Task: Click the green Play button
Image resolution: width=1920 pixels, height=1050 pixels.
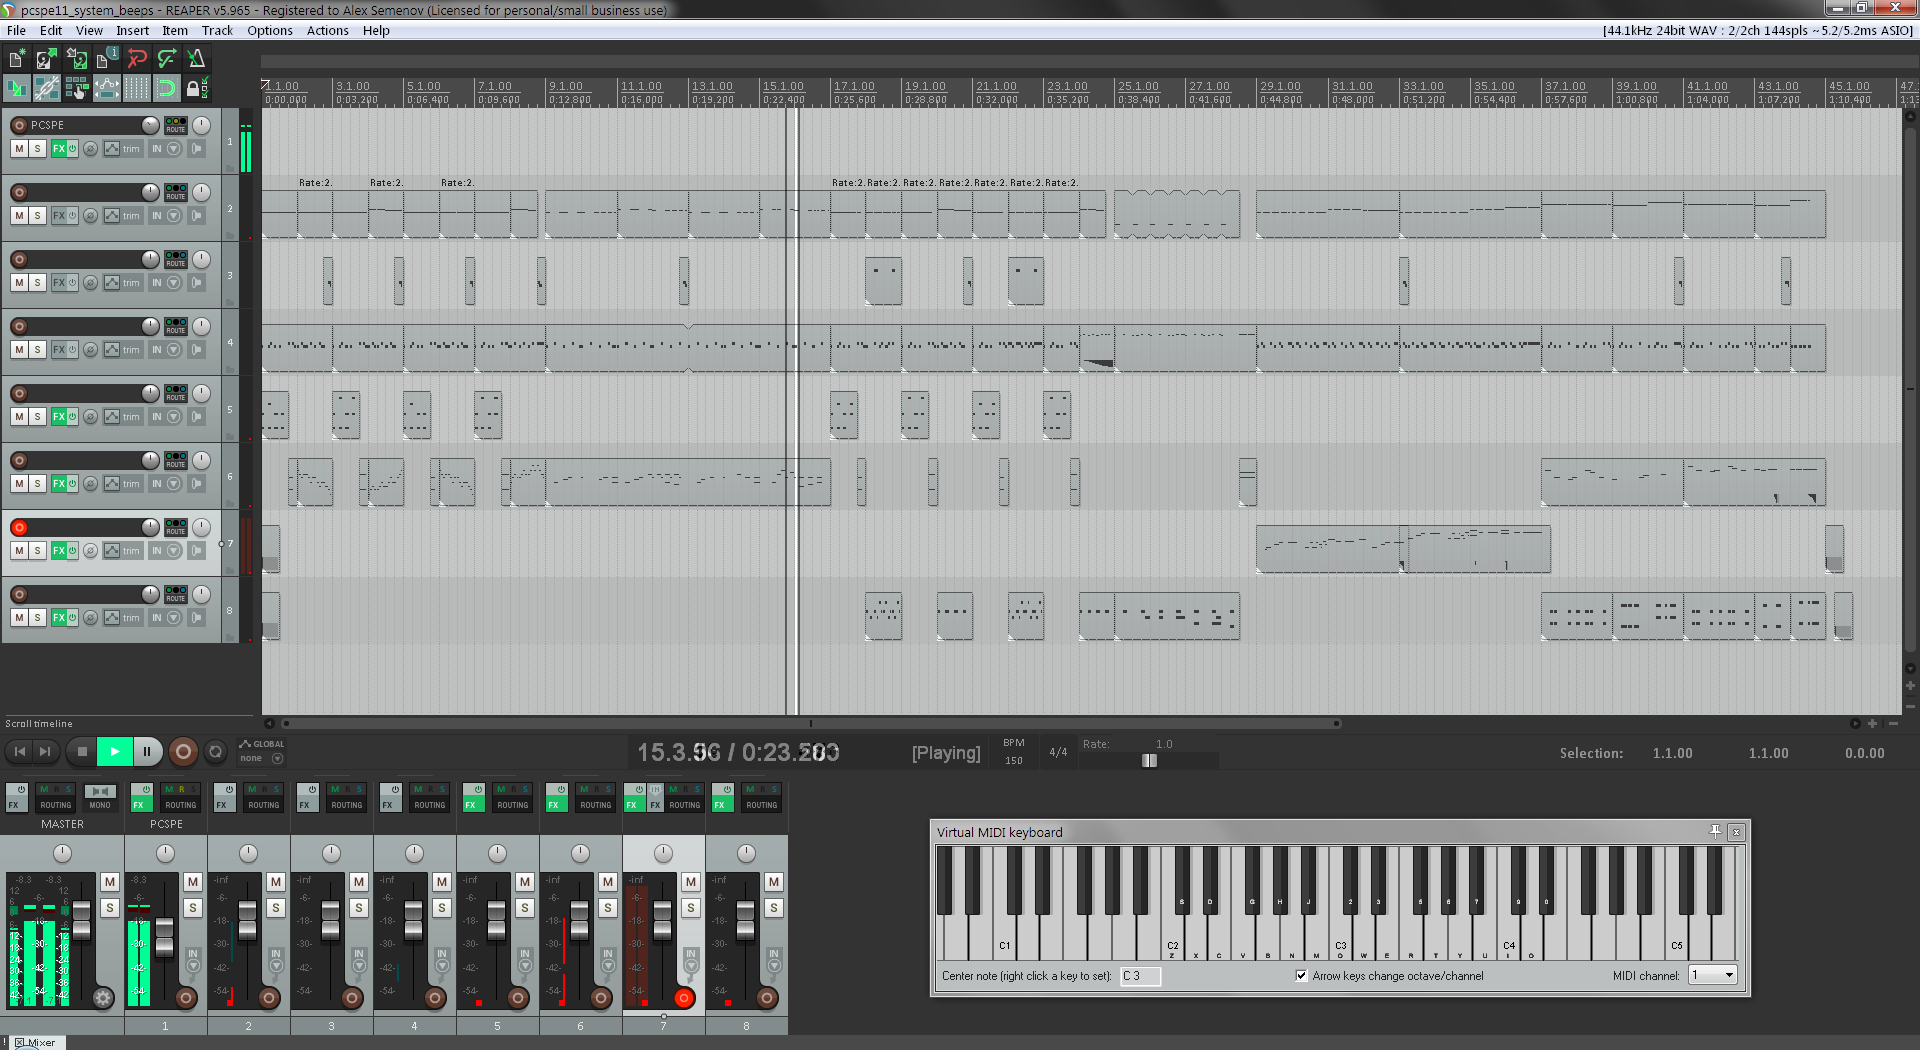Action: pyautogui.click(x=115, y=751)
